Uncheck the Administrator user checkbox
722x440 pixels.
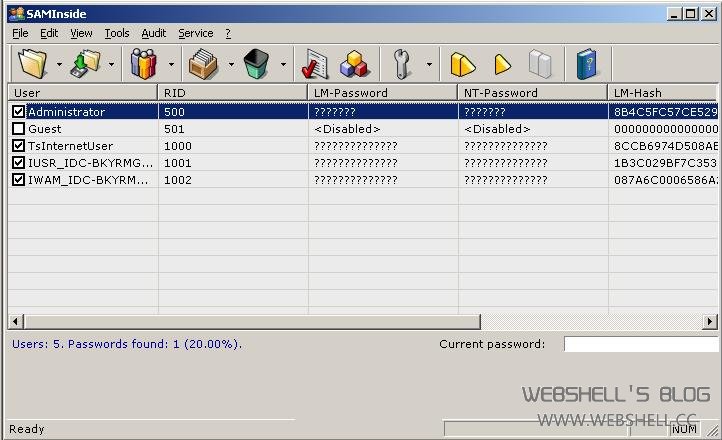click(x=18, y=111)
